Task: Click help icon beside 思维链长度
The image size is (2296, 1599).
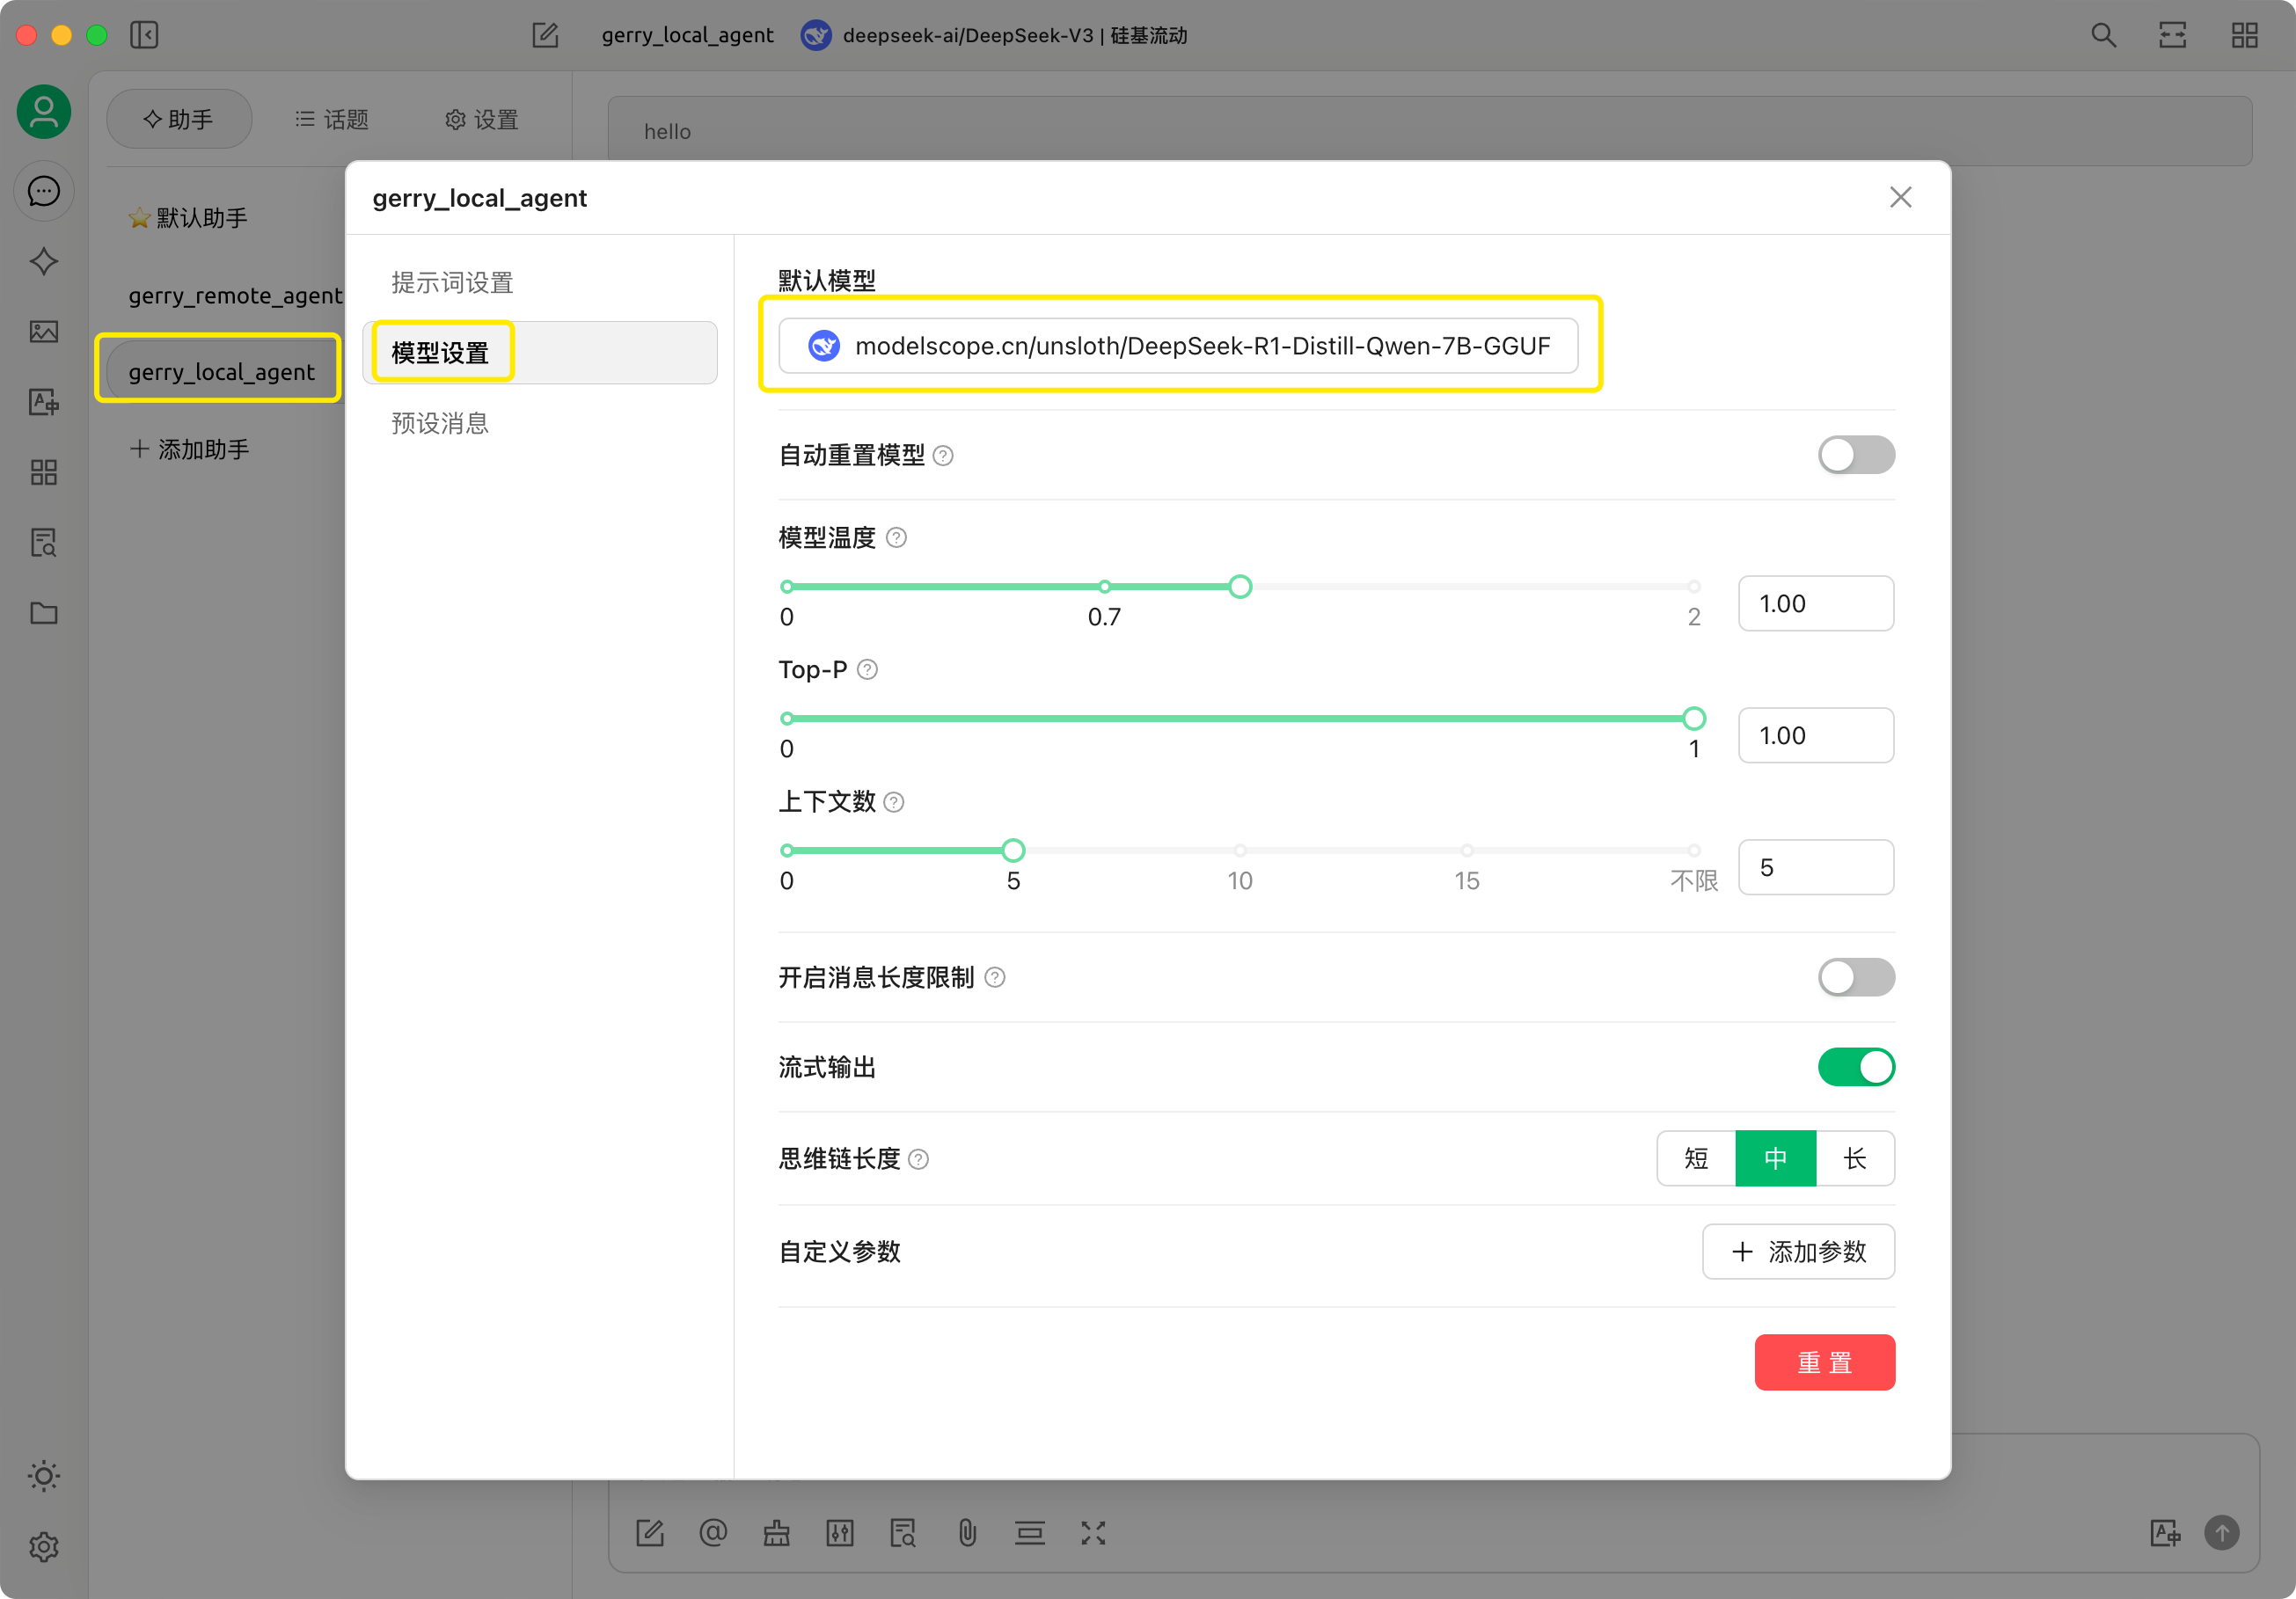Action: tap(919, 1159)
